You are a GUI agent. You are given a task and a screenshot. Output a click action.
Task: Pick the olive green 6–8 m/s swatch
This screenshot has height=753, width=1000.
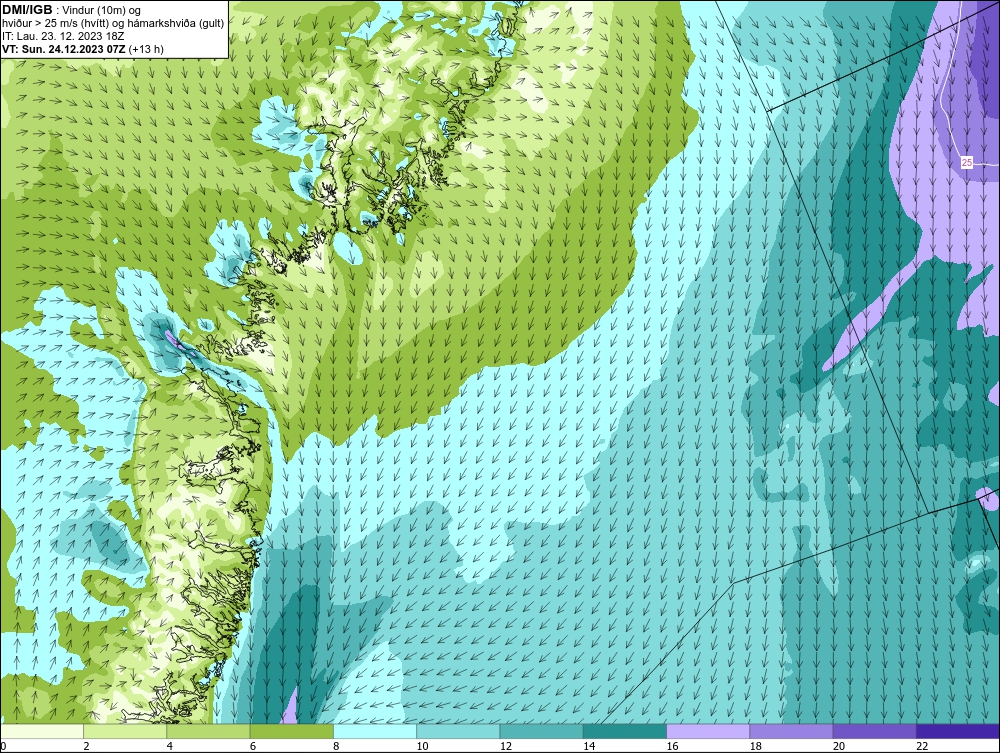(x=291, y=731)
